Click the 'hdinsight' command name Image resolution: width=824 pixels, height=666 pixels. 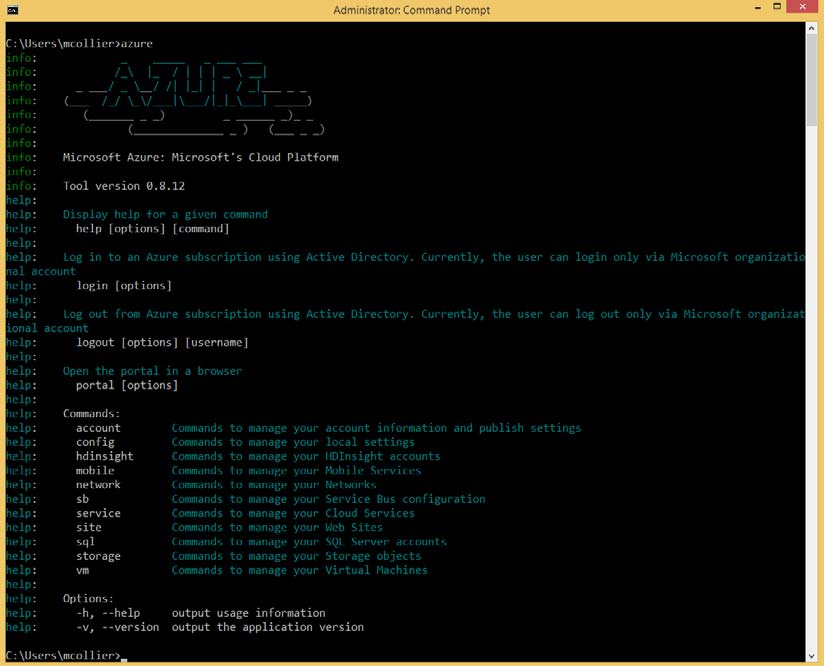pyautogui.click(x=104, y=456)
